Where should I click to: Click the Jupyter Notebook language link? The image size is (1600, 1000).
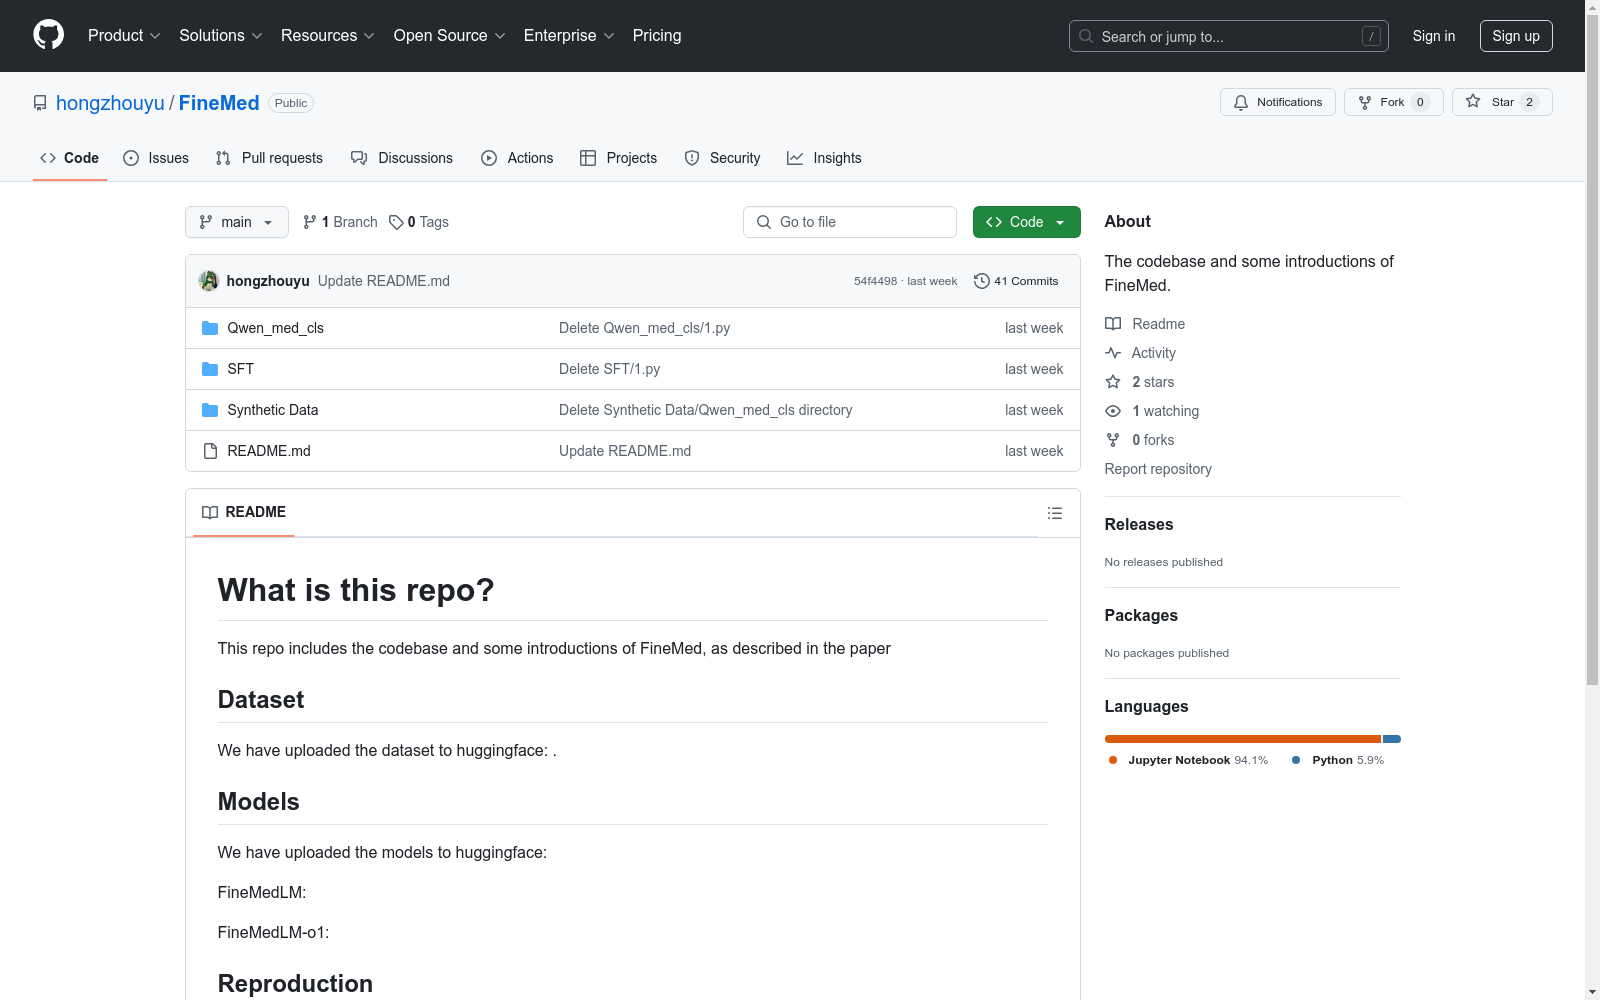coord(1188,760)
